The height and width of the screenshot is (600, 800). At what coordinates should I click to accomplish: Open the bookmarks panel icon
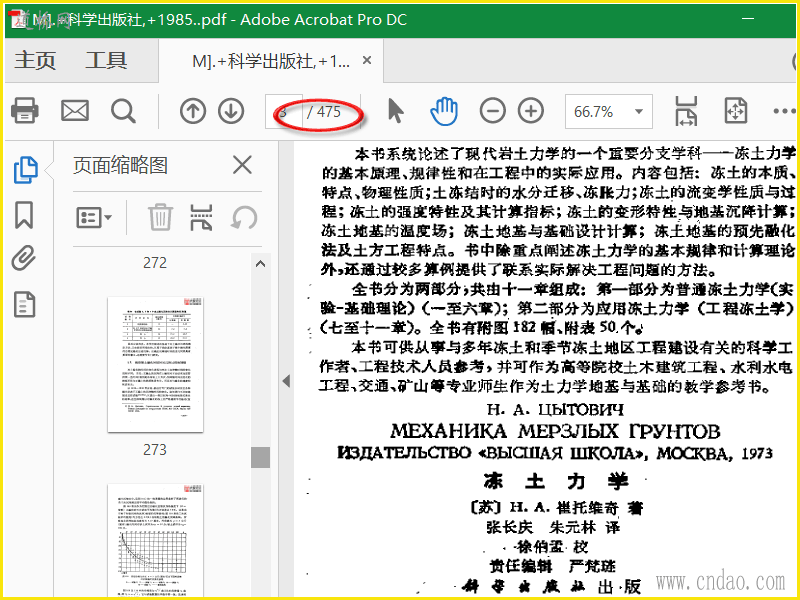click(24, 214)
